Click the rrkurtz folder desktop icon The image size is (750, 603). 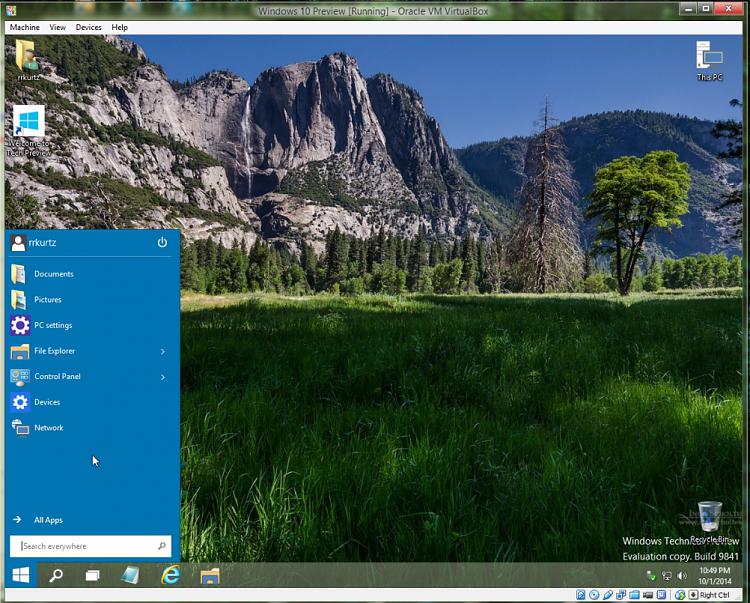[28, 60]
